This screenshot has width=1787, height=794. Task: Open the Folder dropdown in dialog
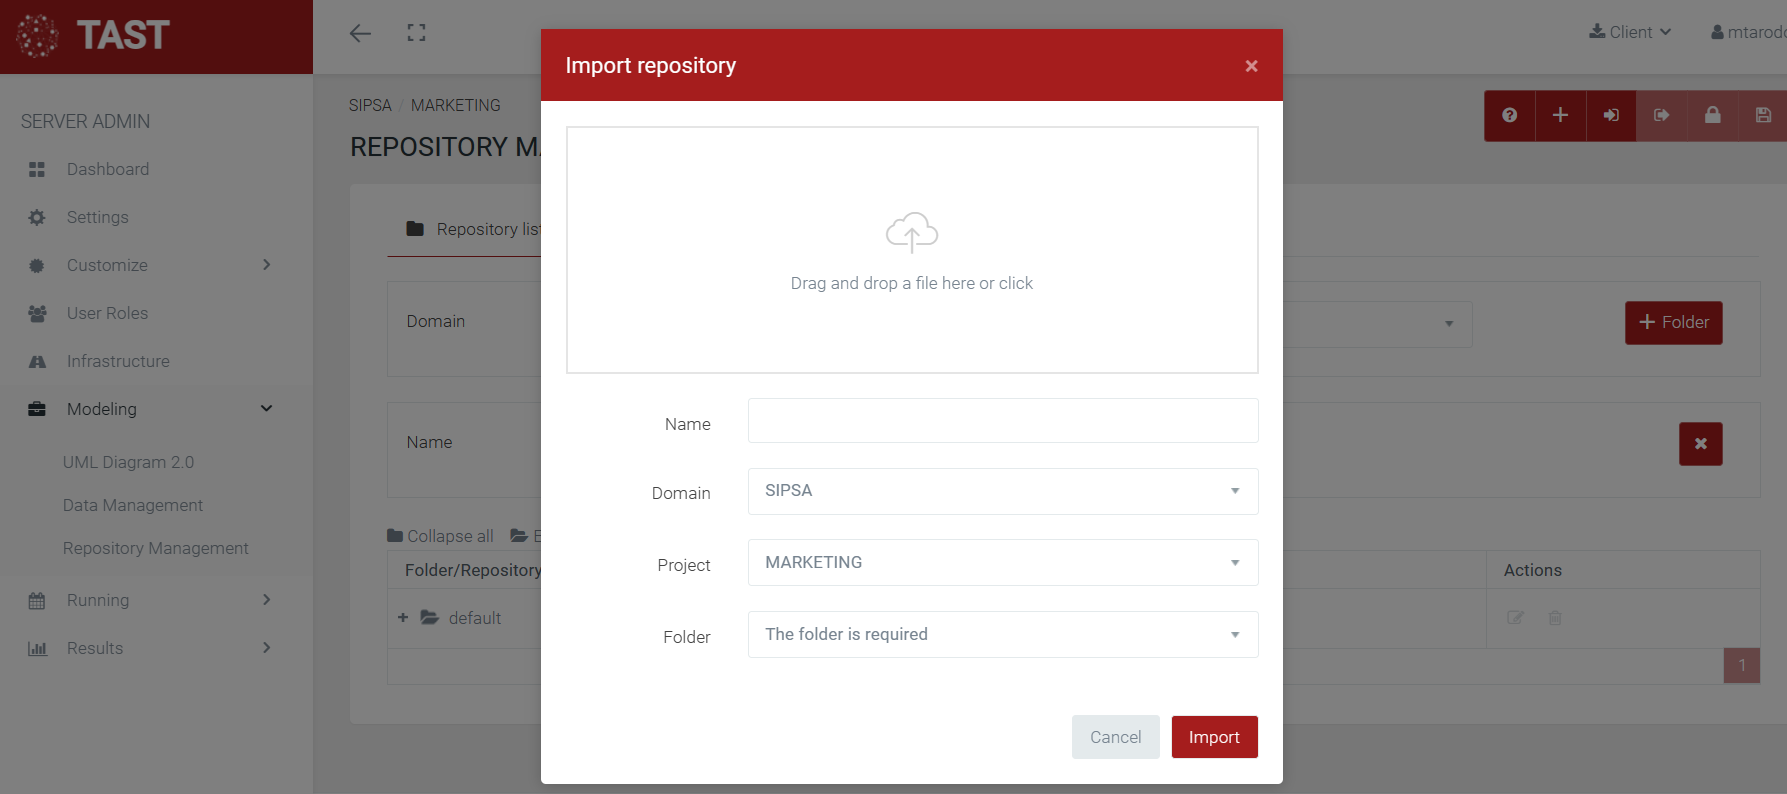point(1002,634)
